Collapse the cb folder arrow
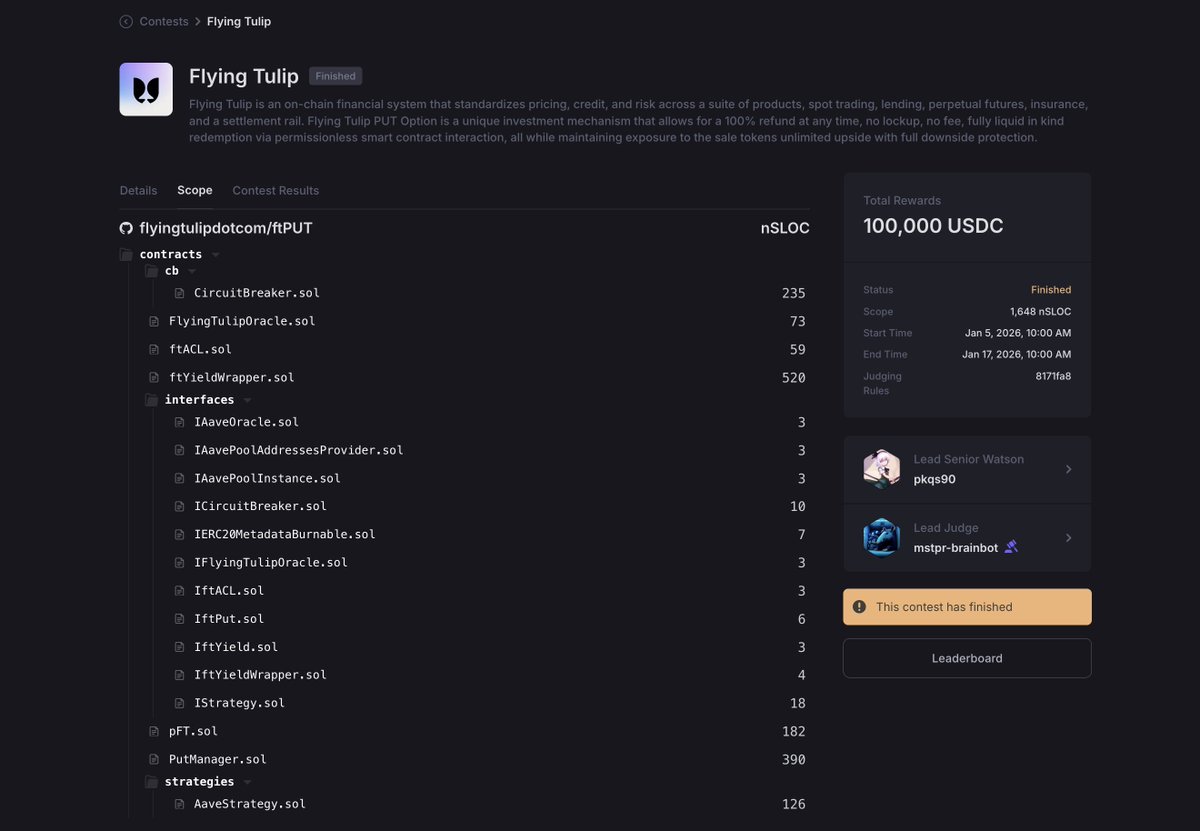The width and height of the screenshot is (1200, 831). click(192, 272)
